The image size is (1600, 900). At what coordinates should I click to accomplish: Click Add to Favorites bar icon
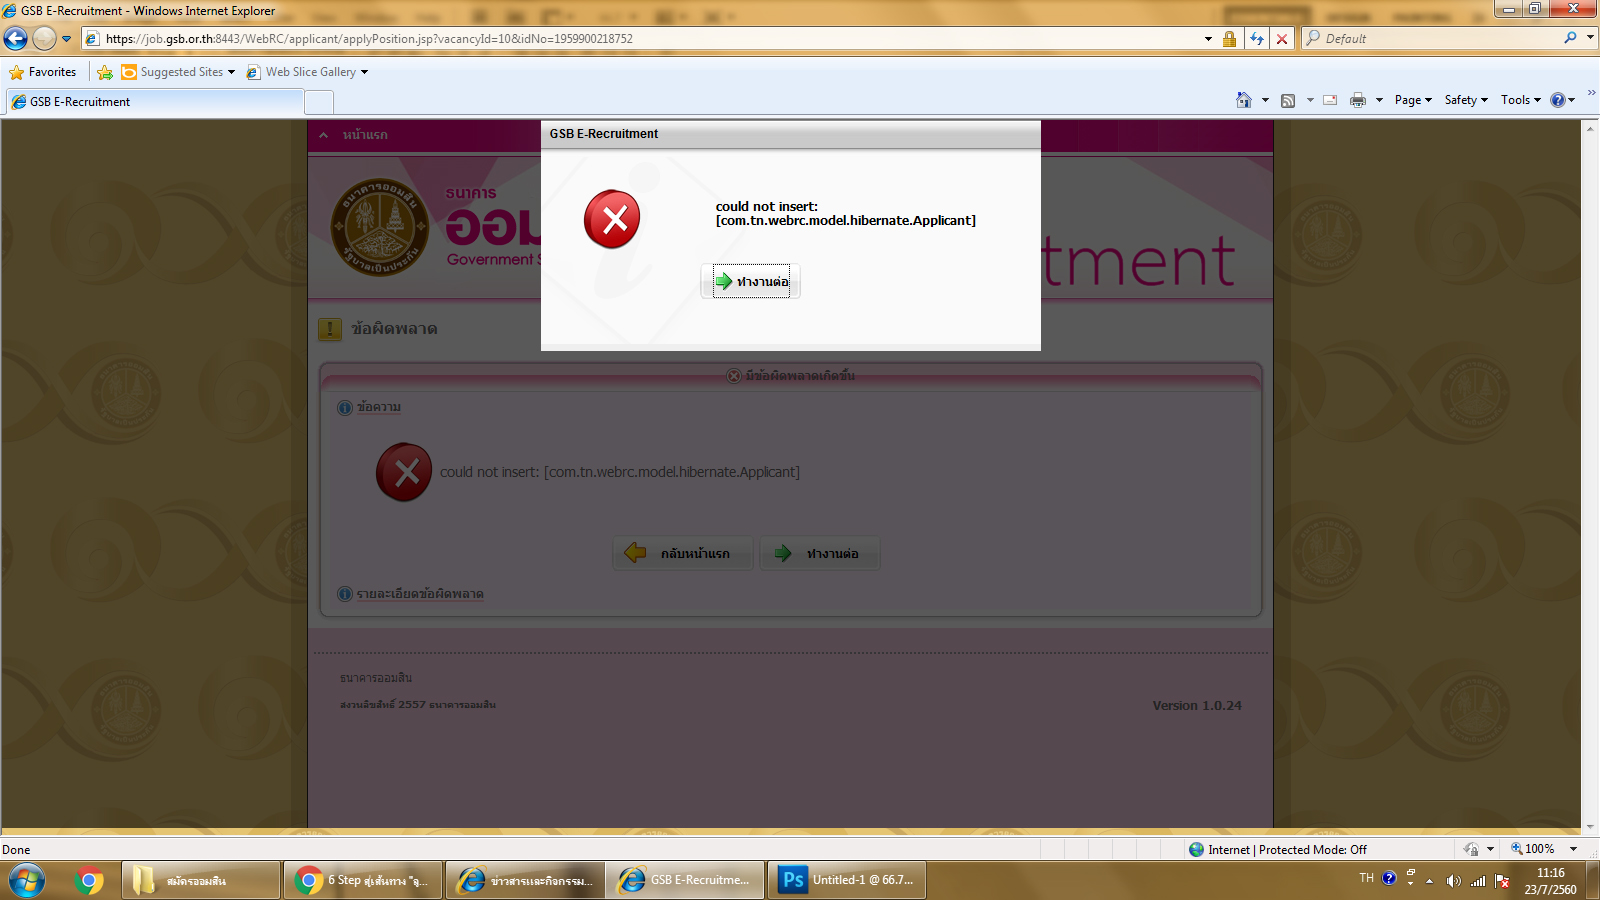point(105,72)
